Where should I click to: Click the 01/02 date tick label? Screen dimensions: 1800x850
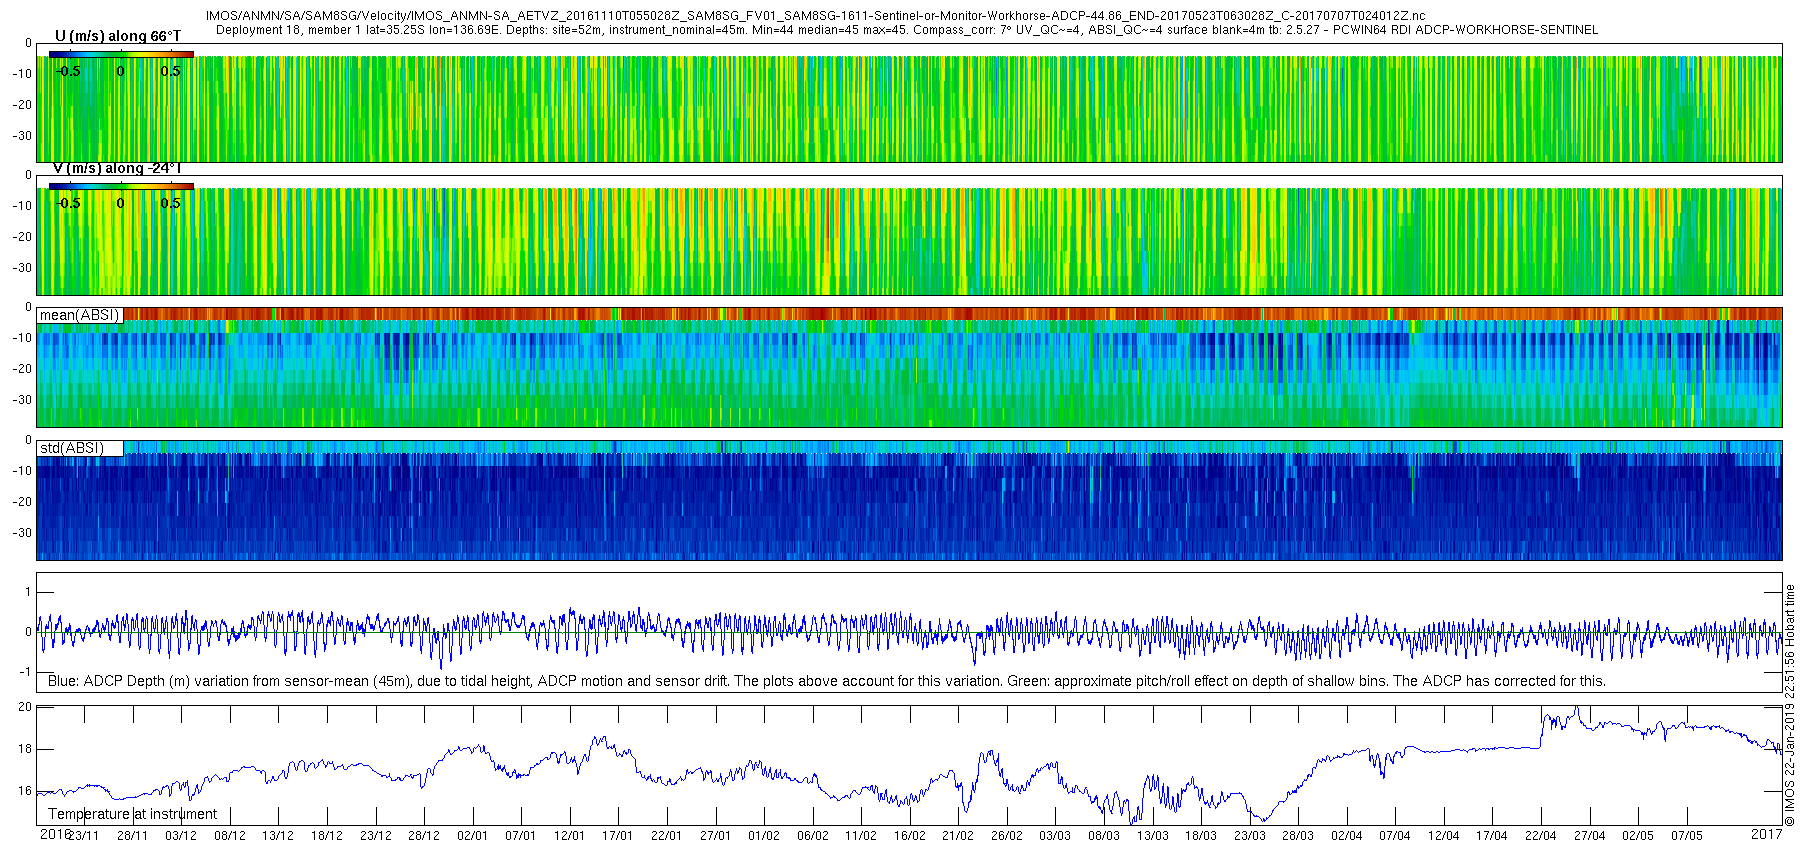[x=764, y=836]
